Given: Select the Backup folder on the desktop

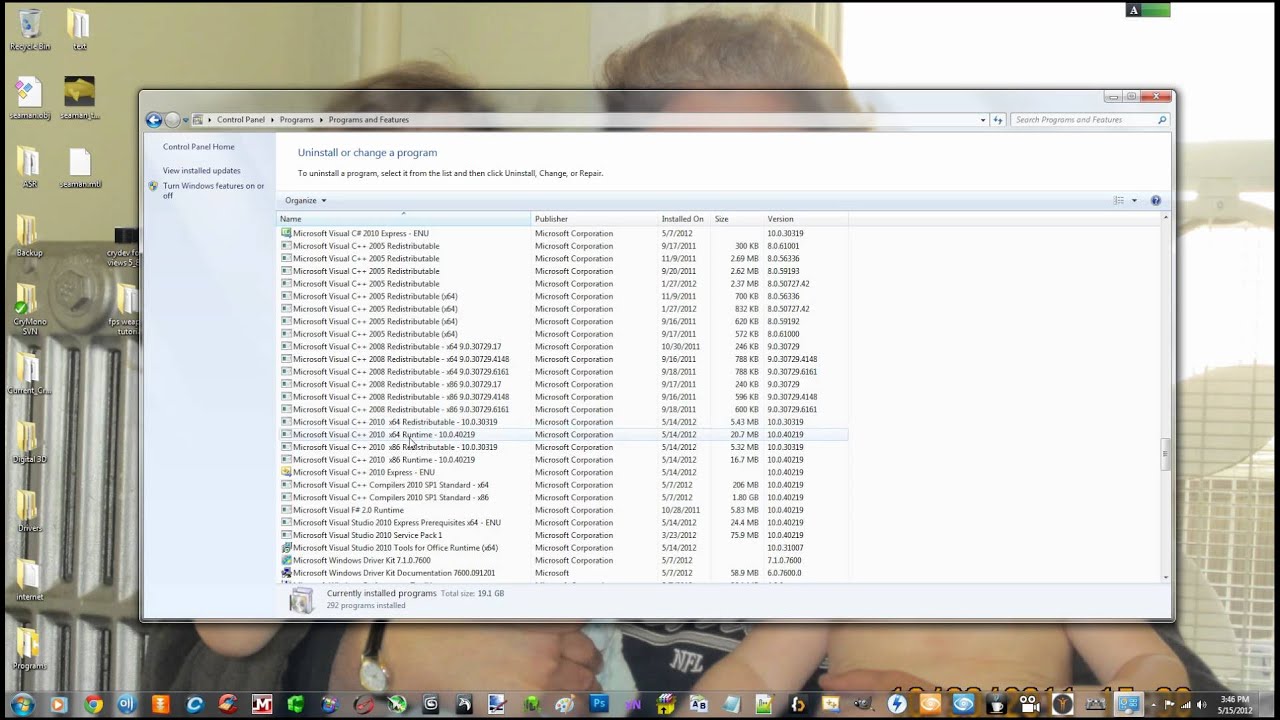Looking at the screenshot, I should pyautogui.click(x=29, y=236).
